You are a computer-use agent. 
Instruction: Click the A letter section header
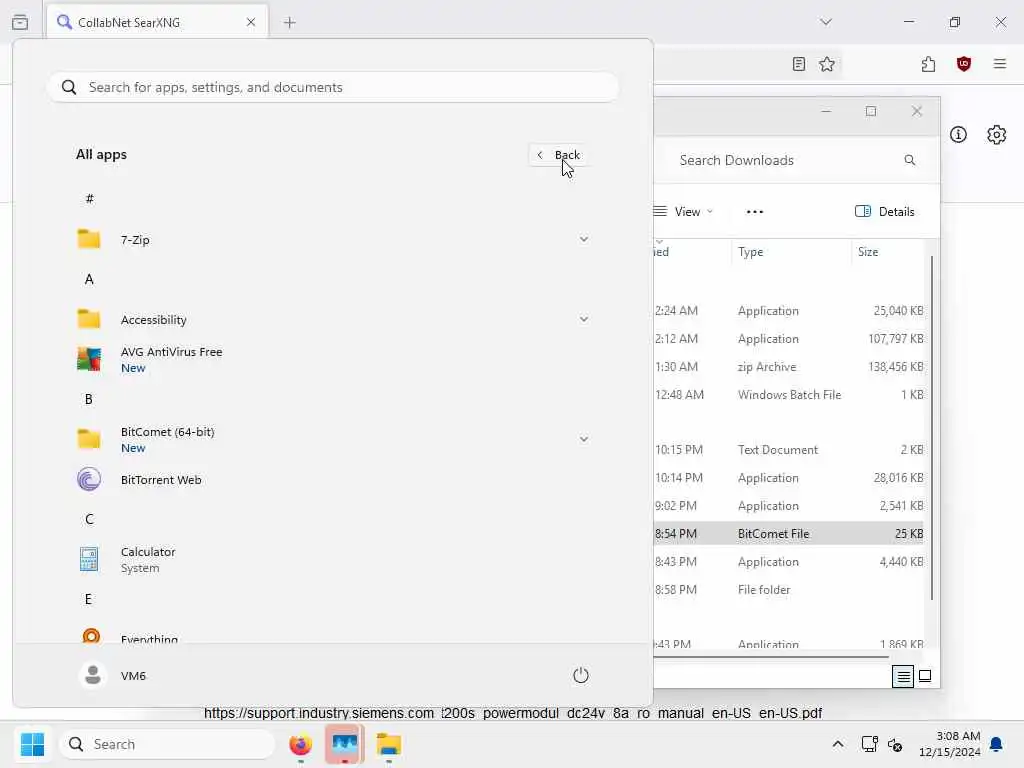[89, 280]
